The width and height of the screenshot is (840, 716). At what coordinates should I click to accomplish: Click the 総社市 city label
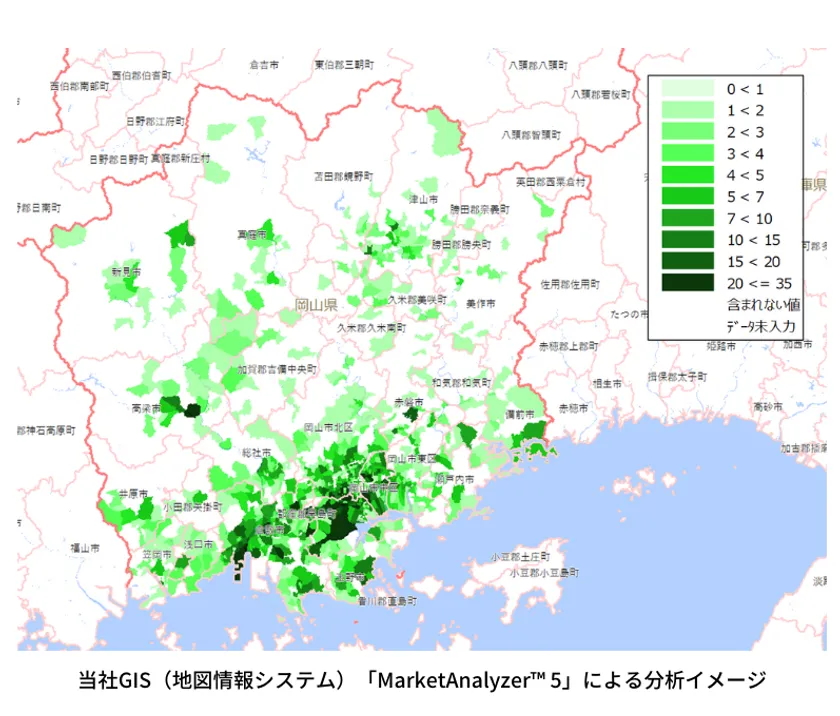click(256, 453)
